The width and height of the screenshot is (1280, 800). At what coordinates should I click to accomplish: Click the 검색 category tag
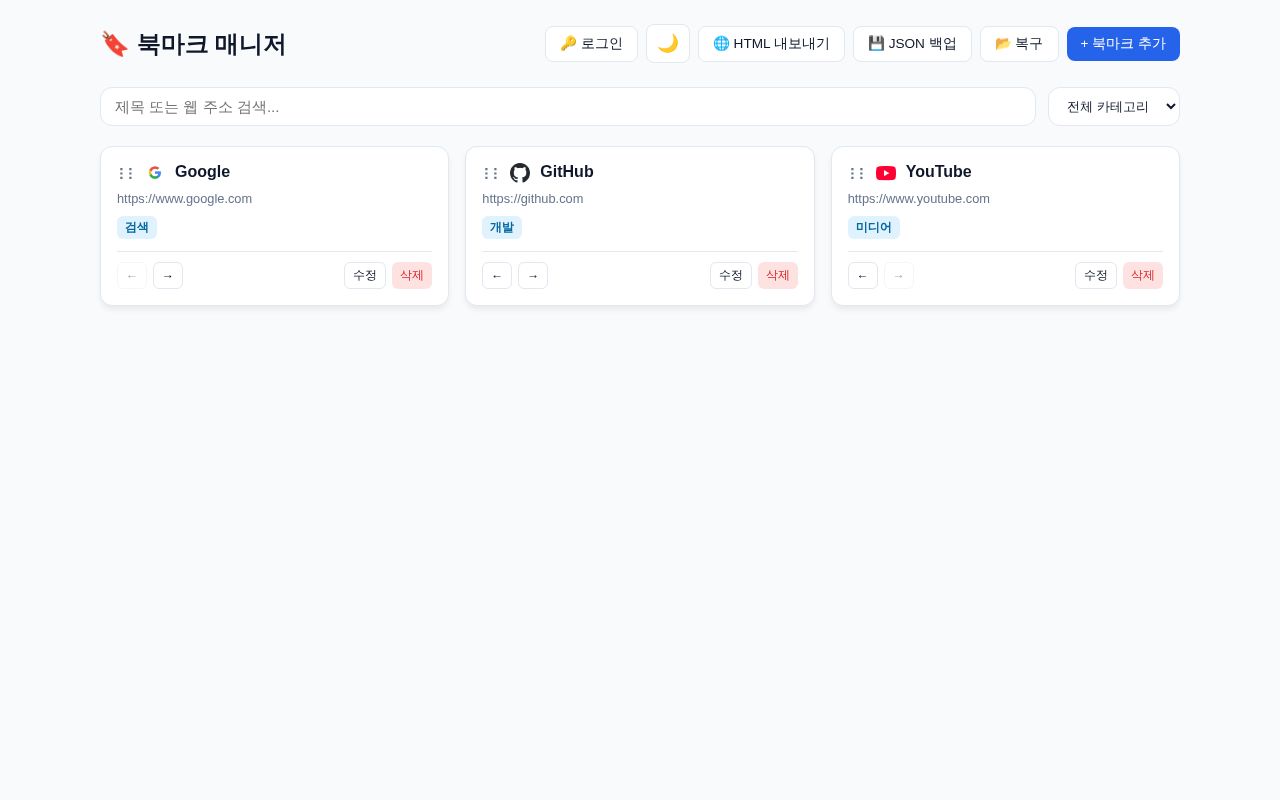(x=137, y=228)
